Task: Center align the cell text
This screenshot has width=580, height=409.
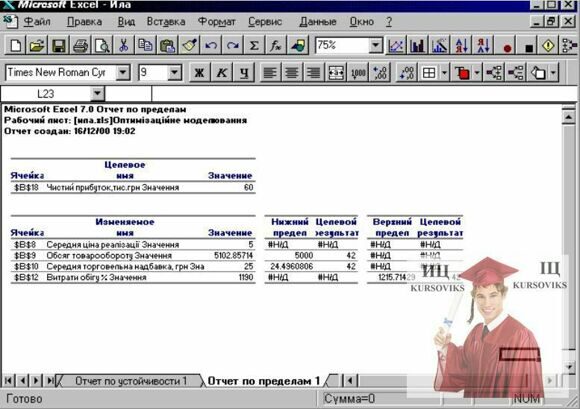Action: coord(291,72)
